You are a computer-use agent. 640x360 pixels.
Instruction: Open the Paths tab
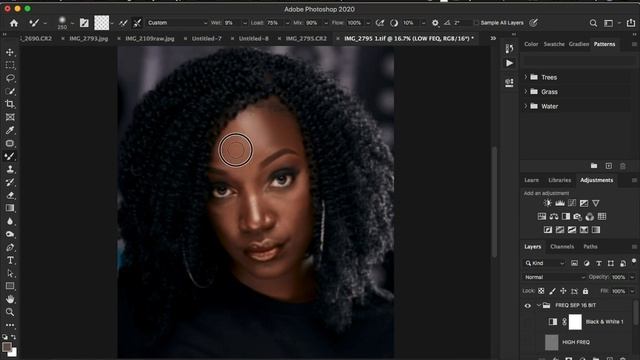click(x=590, y=247)
